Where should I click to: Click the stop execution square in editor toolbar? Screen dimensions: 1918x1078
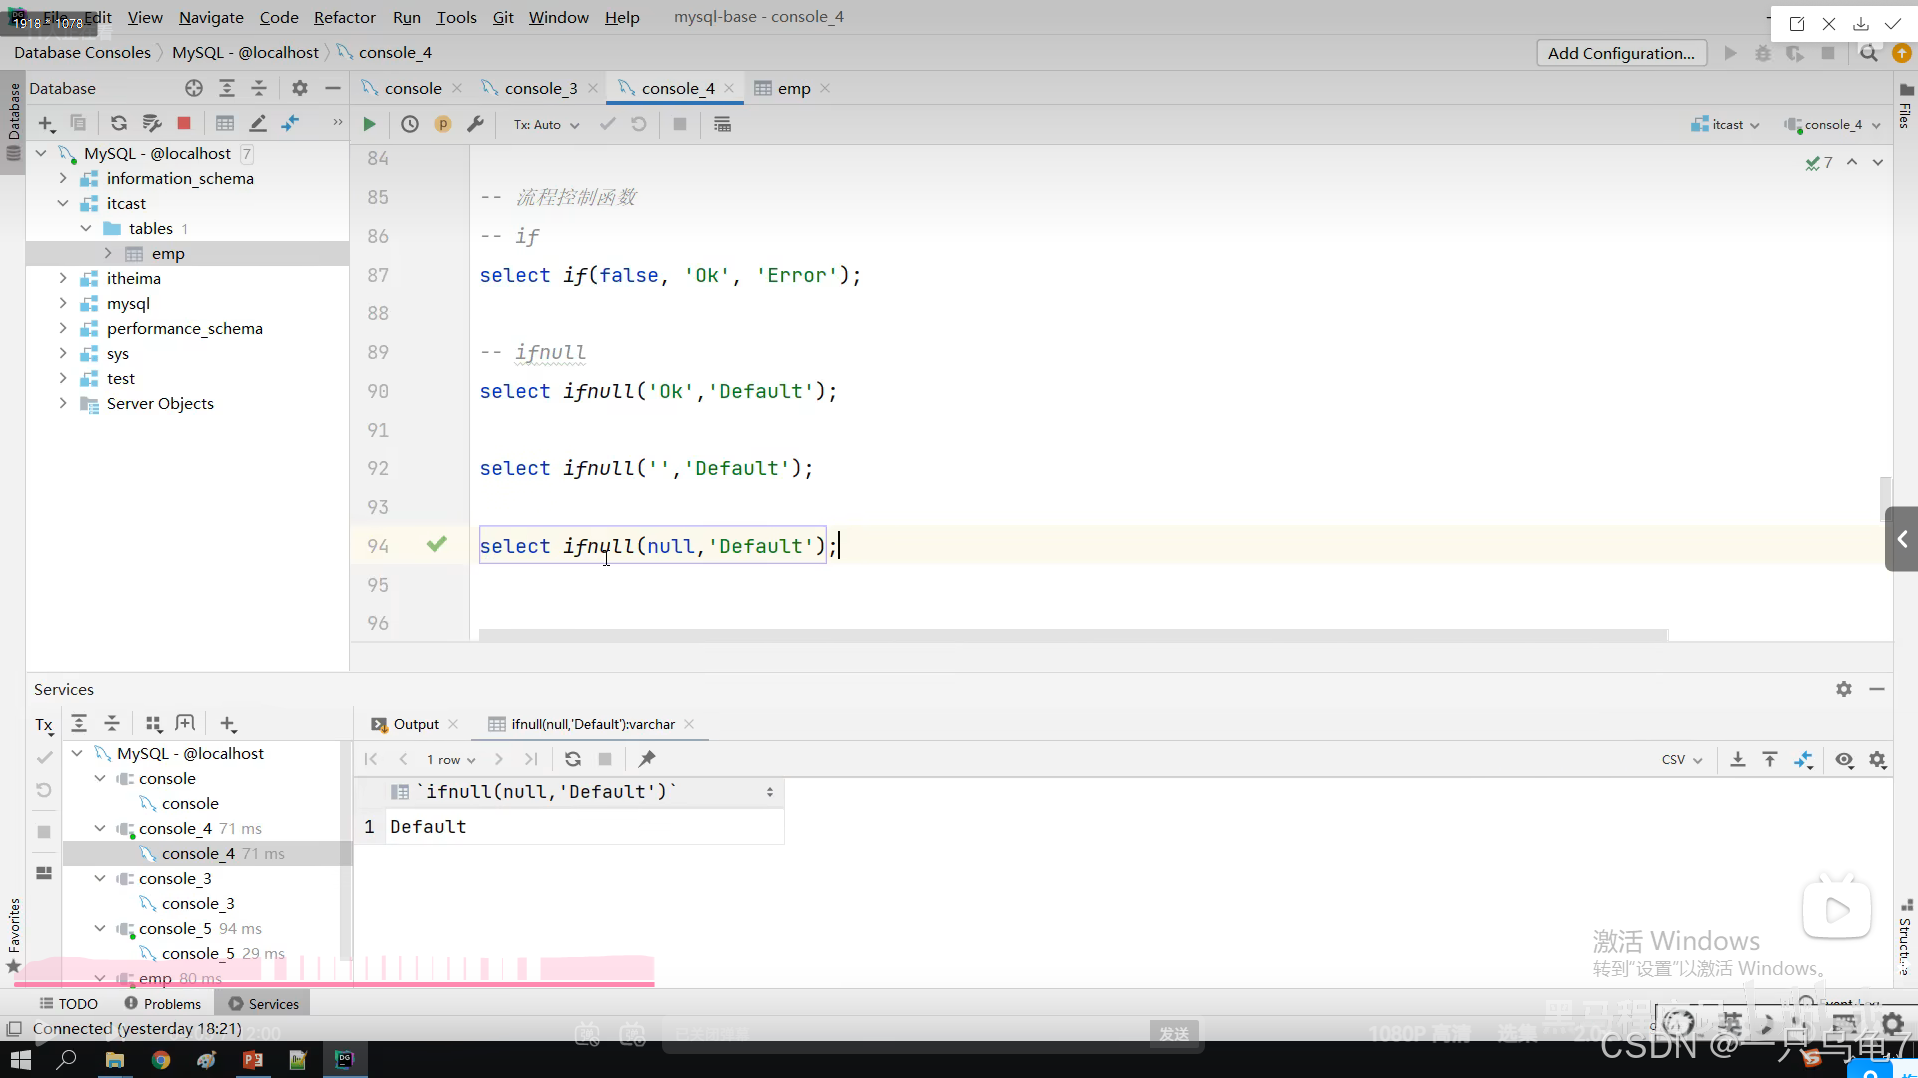point(680,124)
